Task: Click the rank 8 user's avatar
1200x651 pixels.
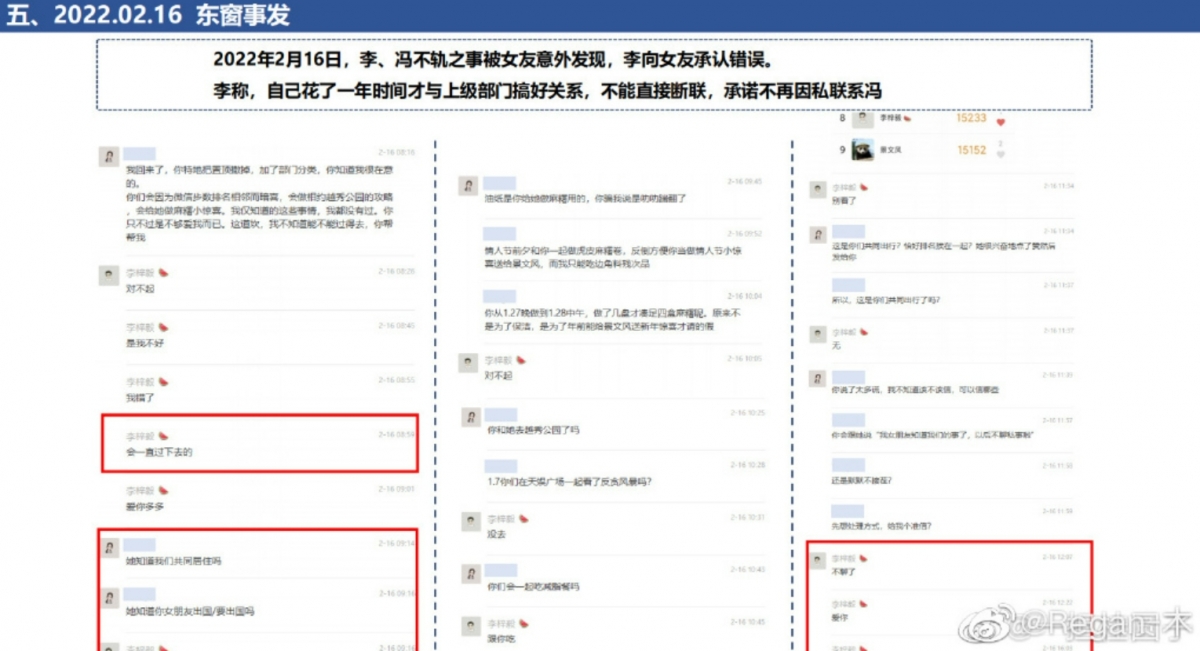Action: coord(862,118)
